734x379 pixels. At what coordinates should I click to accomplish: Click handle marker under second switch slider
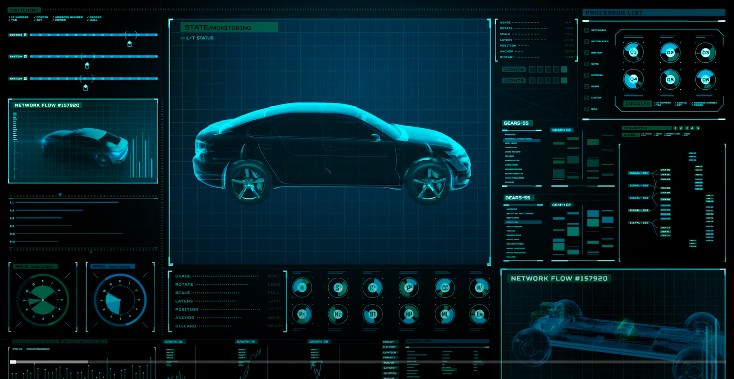[x=87, y=66]
